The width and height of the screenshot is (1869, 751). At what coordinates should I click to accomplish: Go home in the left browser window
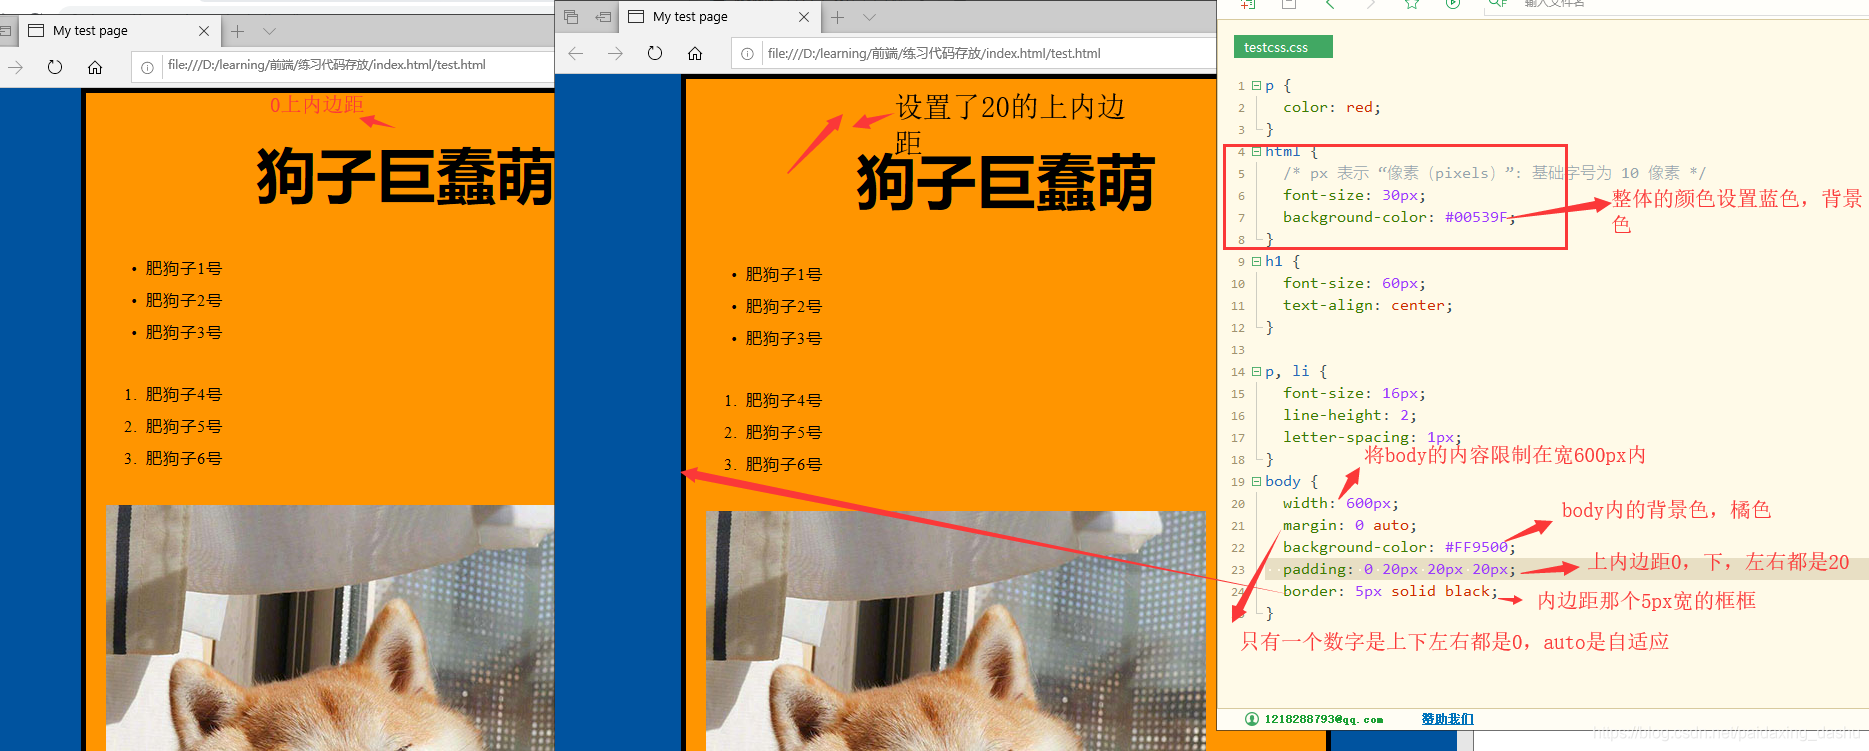click(95, 67)
